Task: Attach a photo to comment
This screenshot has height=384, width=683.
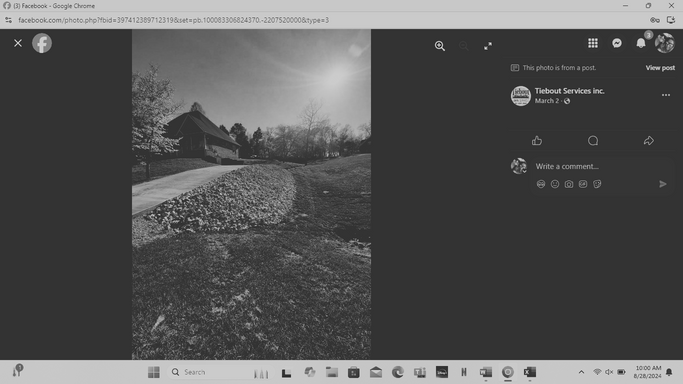Action: [x=569, y=184]
